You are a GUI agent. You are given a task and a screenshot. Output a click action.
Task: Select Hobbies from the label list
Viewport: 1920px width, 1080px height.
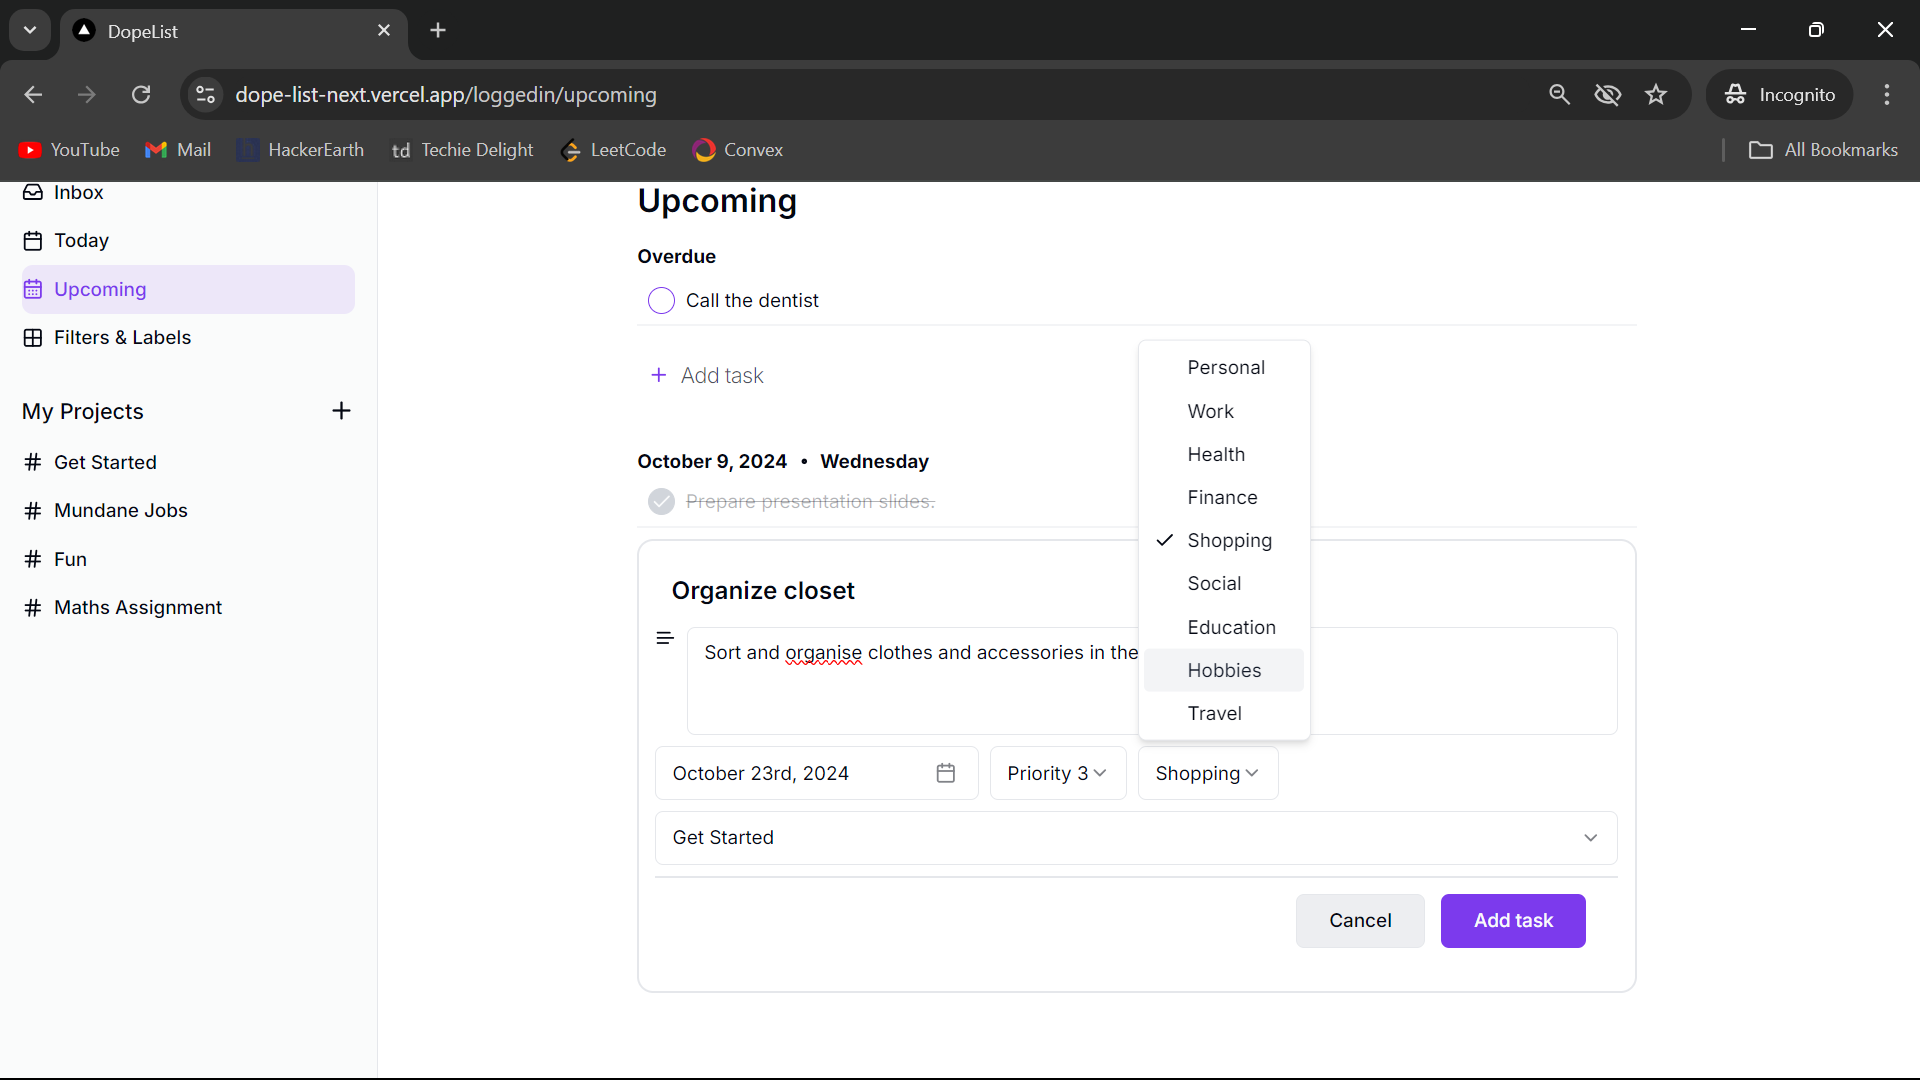1224,670
